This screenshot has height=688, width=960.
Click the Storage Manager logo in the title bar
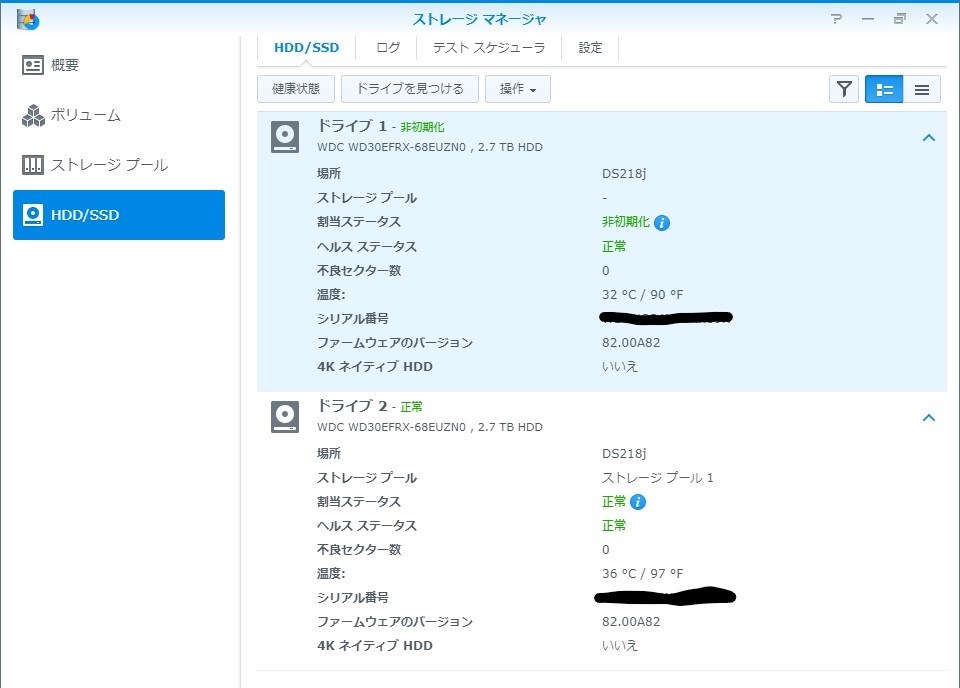point(27,19)
